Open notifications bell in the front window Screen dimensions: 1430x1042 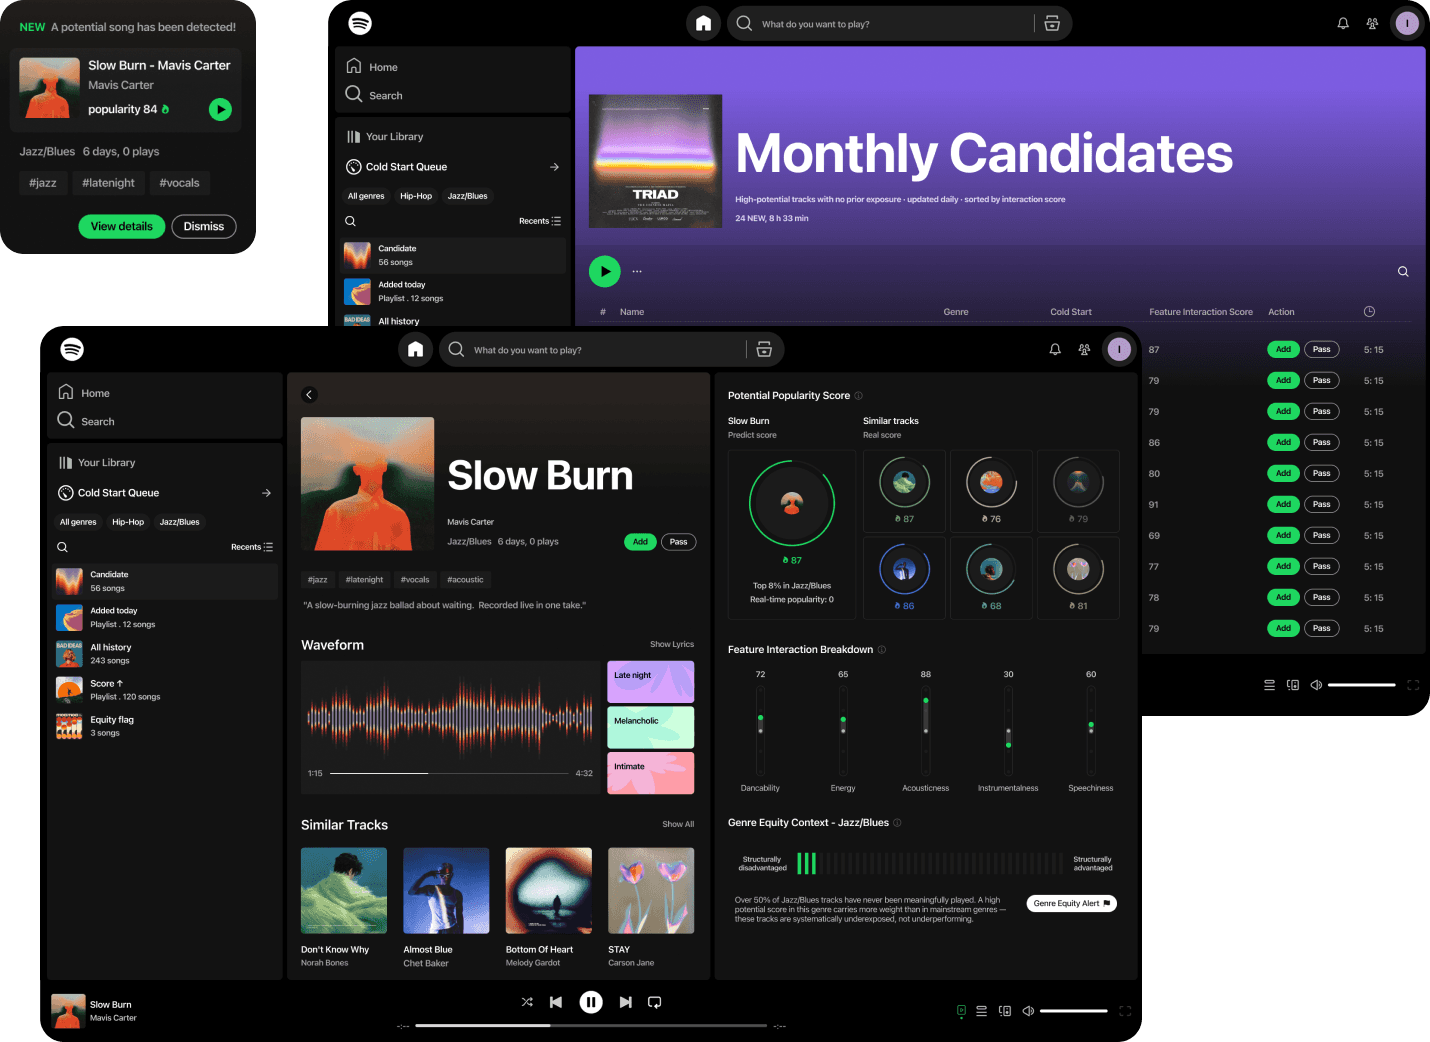(x=1055, y=349)
